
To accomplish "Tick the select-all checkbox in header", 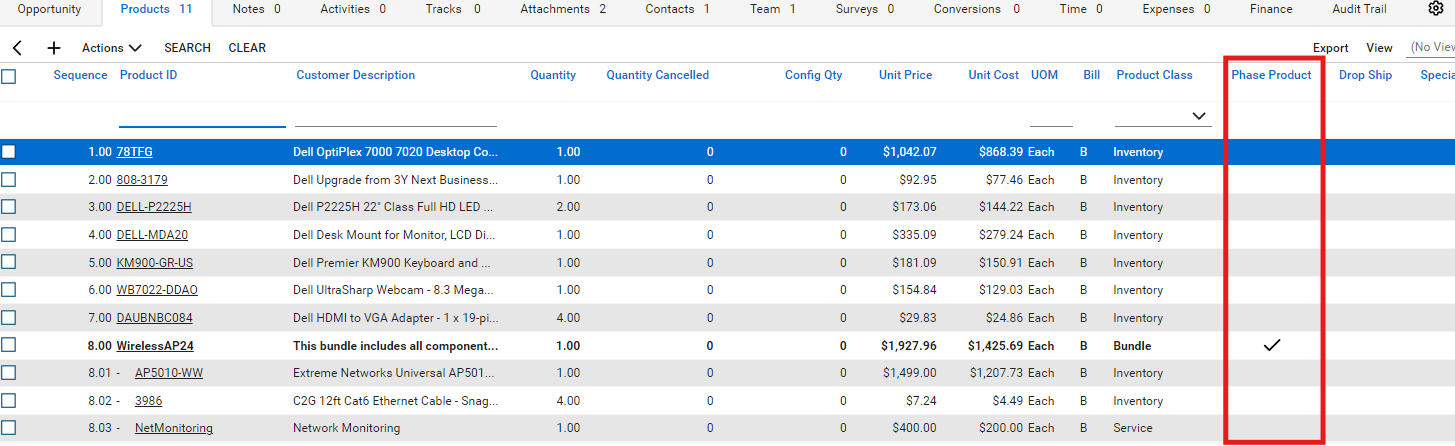I will pos(9,76).
